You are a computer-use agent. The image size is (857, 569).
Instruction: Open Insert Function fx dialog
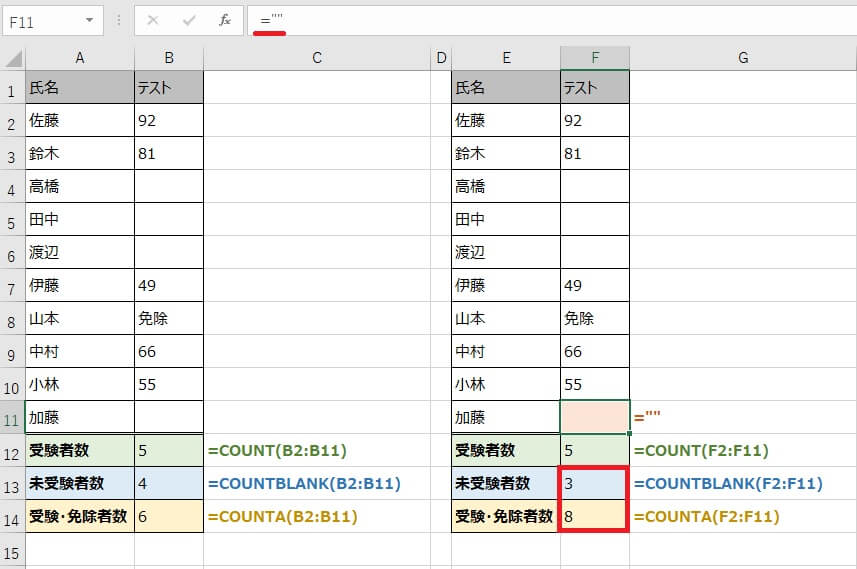click(225, 20)
